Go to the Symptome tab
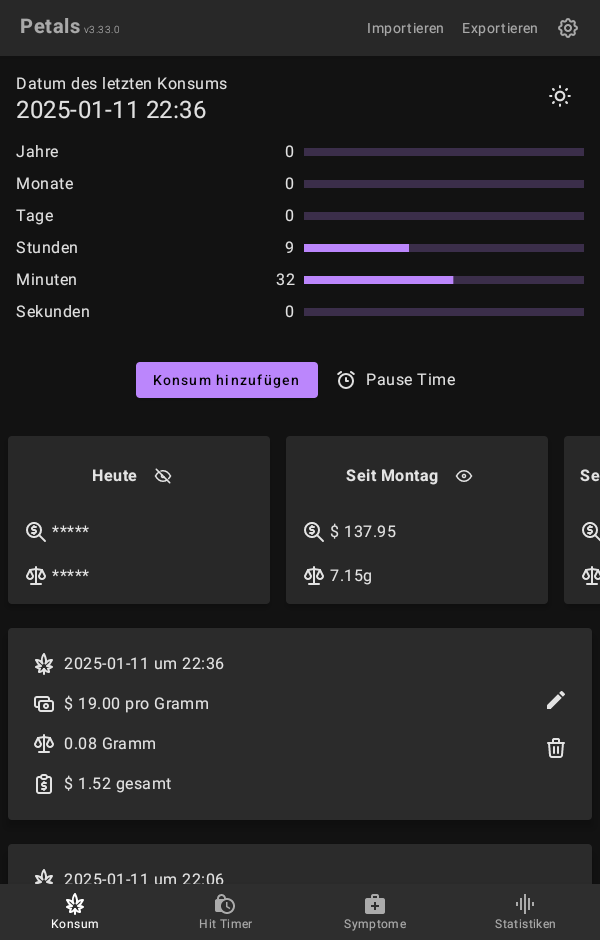 [x=375, y=912]
